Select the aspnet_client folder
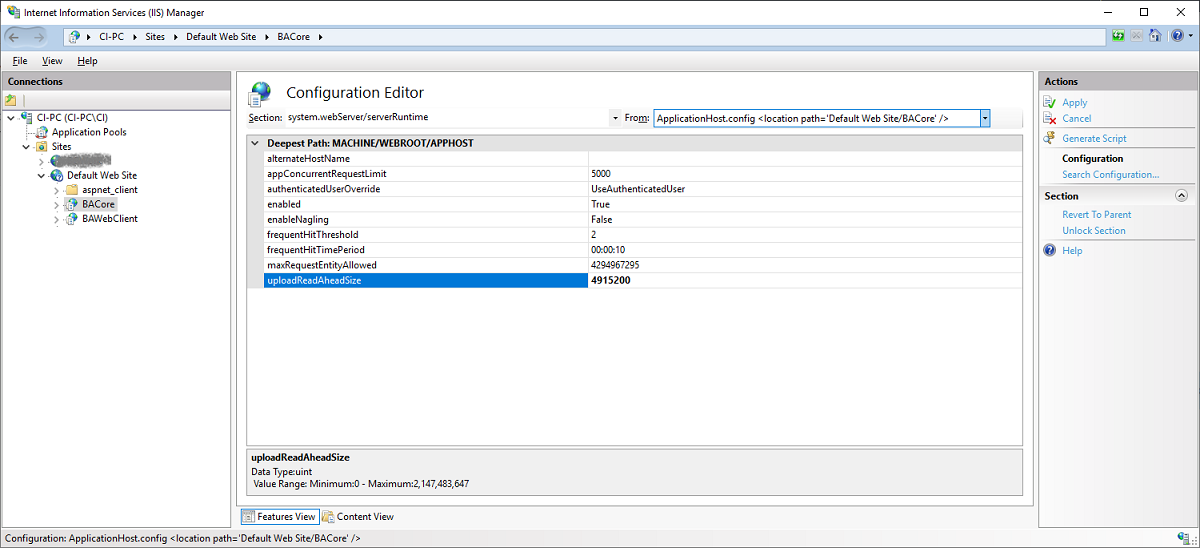 tap(109, 189)
